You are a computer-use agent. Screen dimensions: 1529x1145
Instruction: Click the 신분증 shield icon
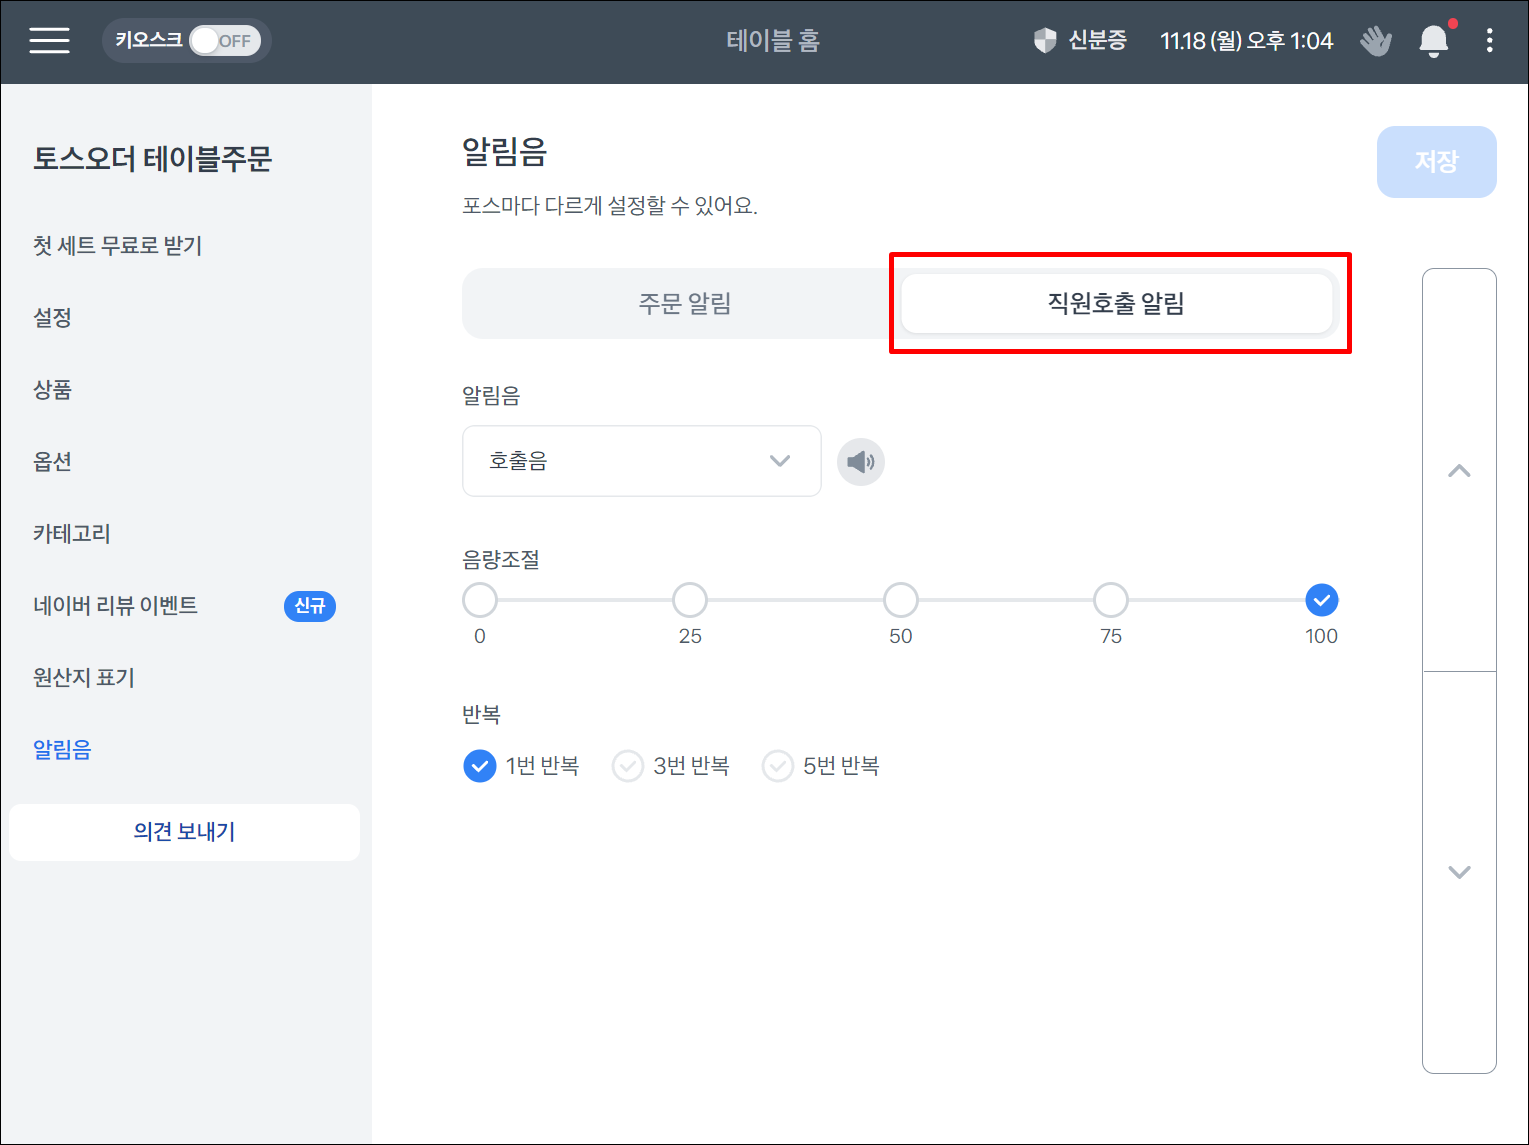click(x=1045, y=41)
